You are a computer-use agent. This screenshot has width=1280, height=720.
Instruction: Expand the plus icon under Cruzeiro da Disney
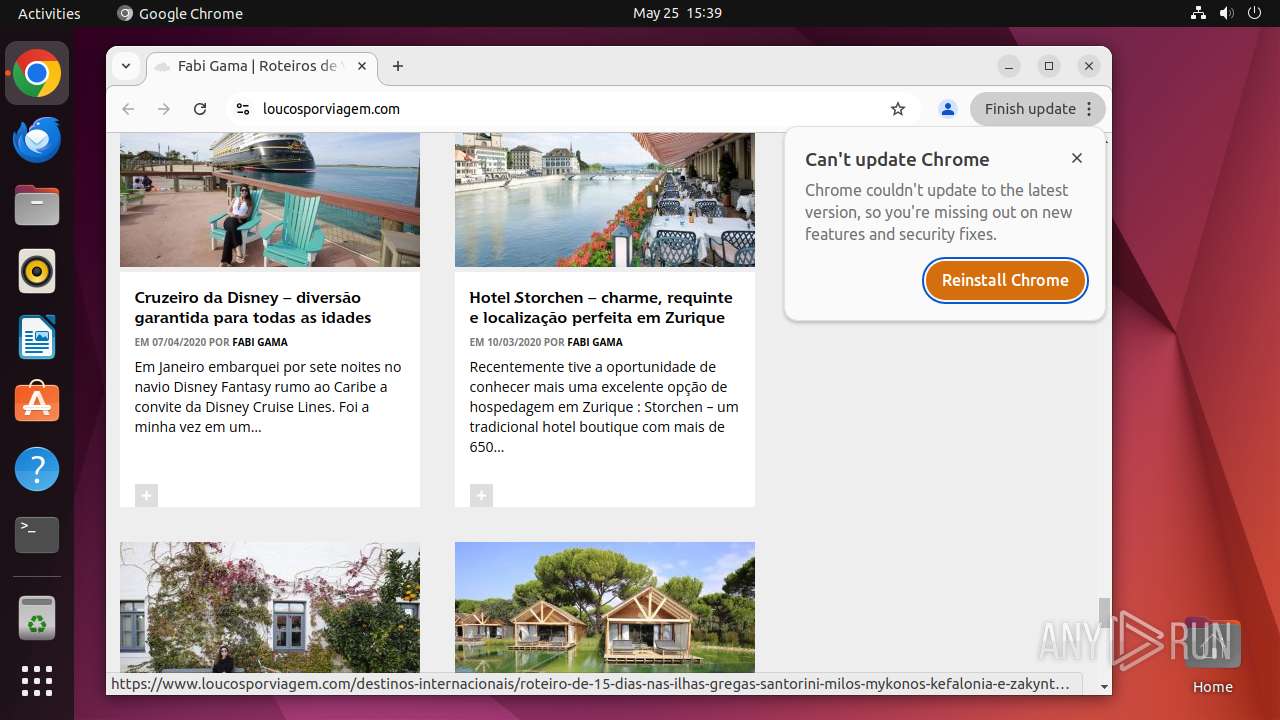146,495
